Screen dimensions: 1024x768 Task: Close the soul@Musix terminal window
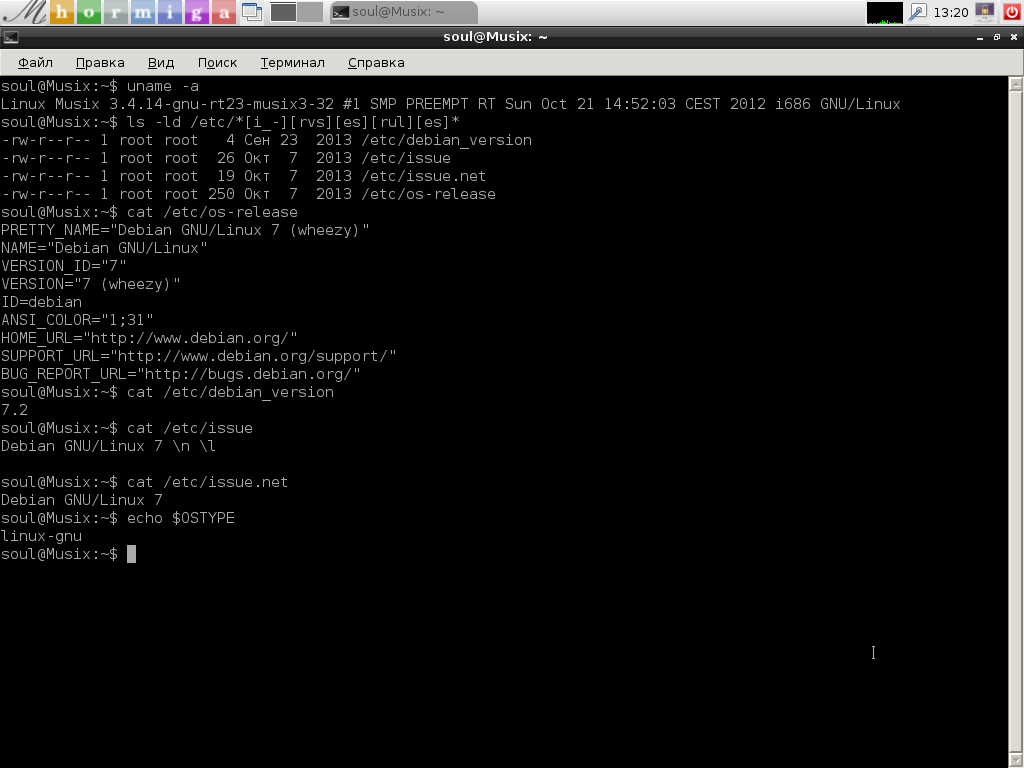(x=1014, y=37)
